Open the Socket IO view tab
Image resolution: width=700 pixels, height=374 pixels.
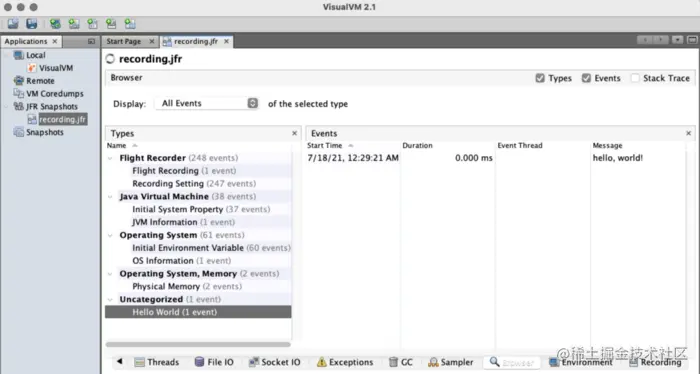(275, 362)
